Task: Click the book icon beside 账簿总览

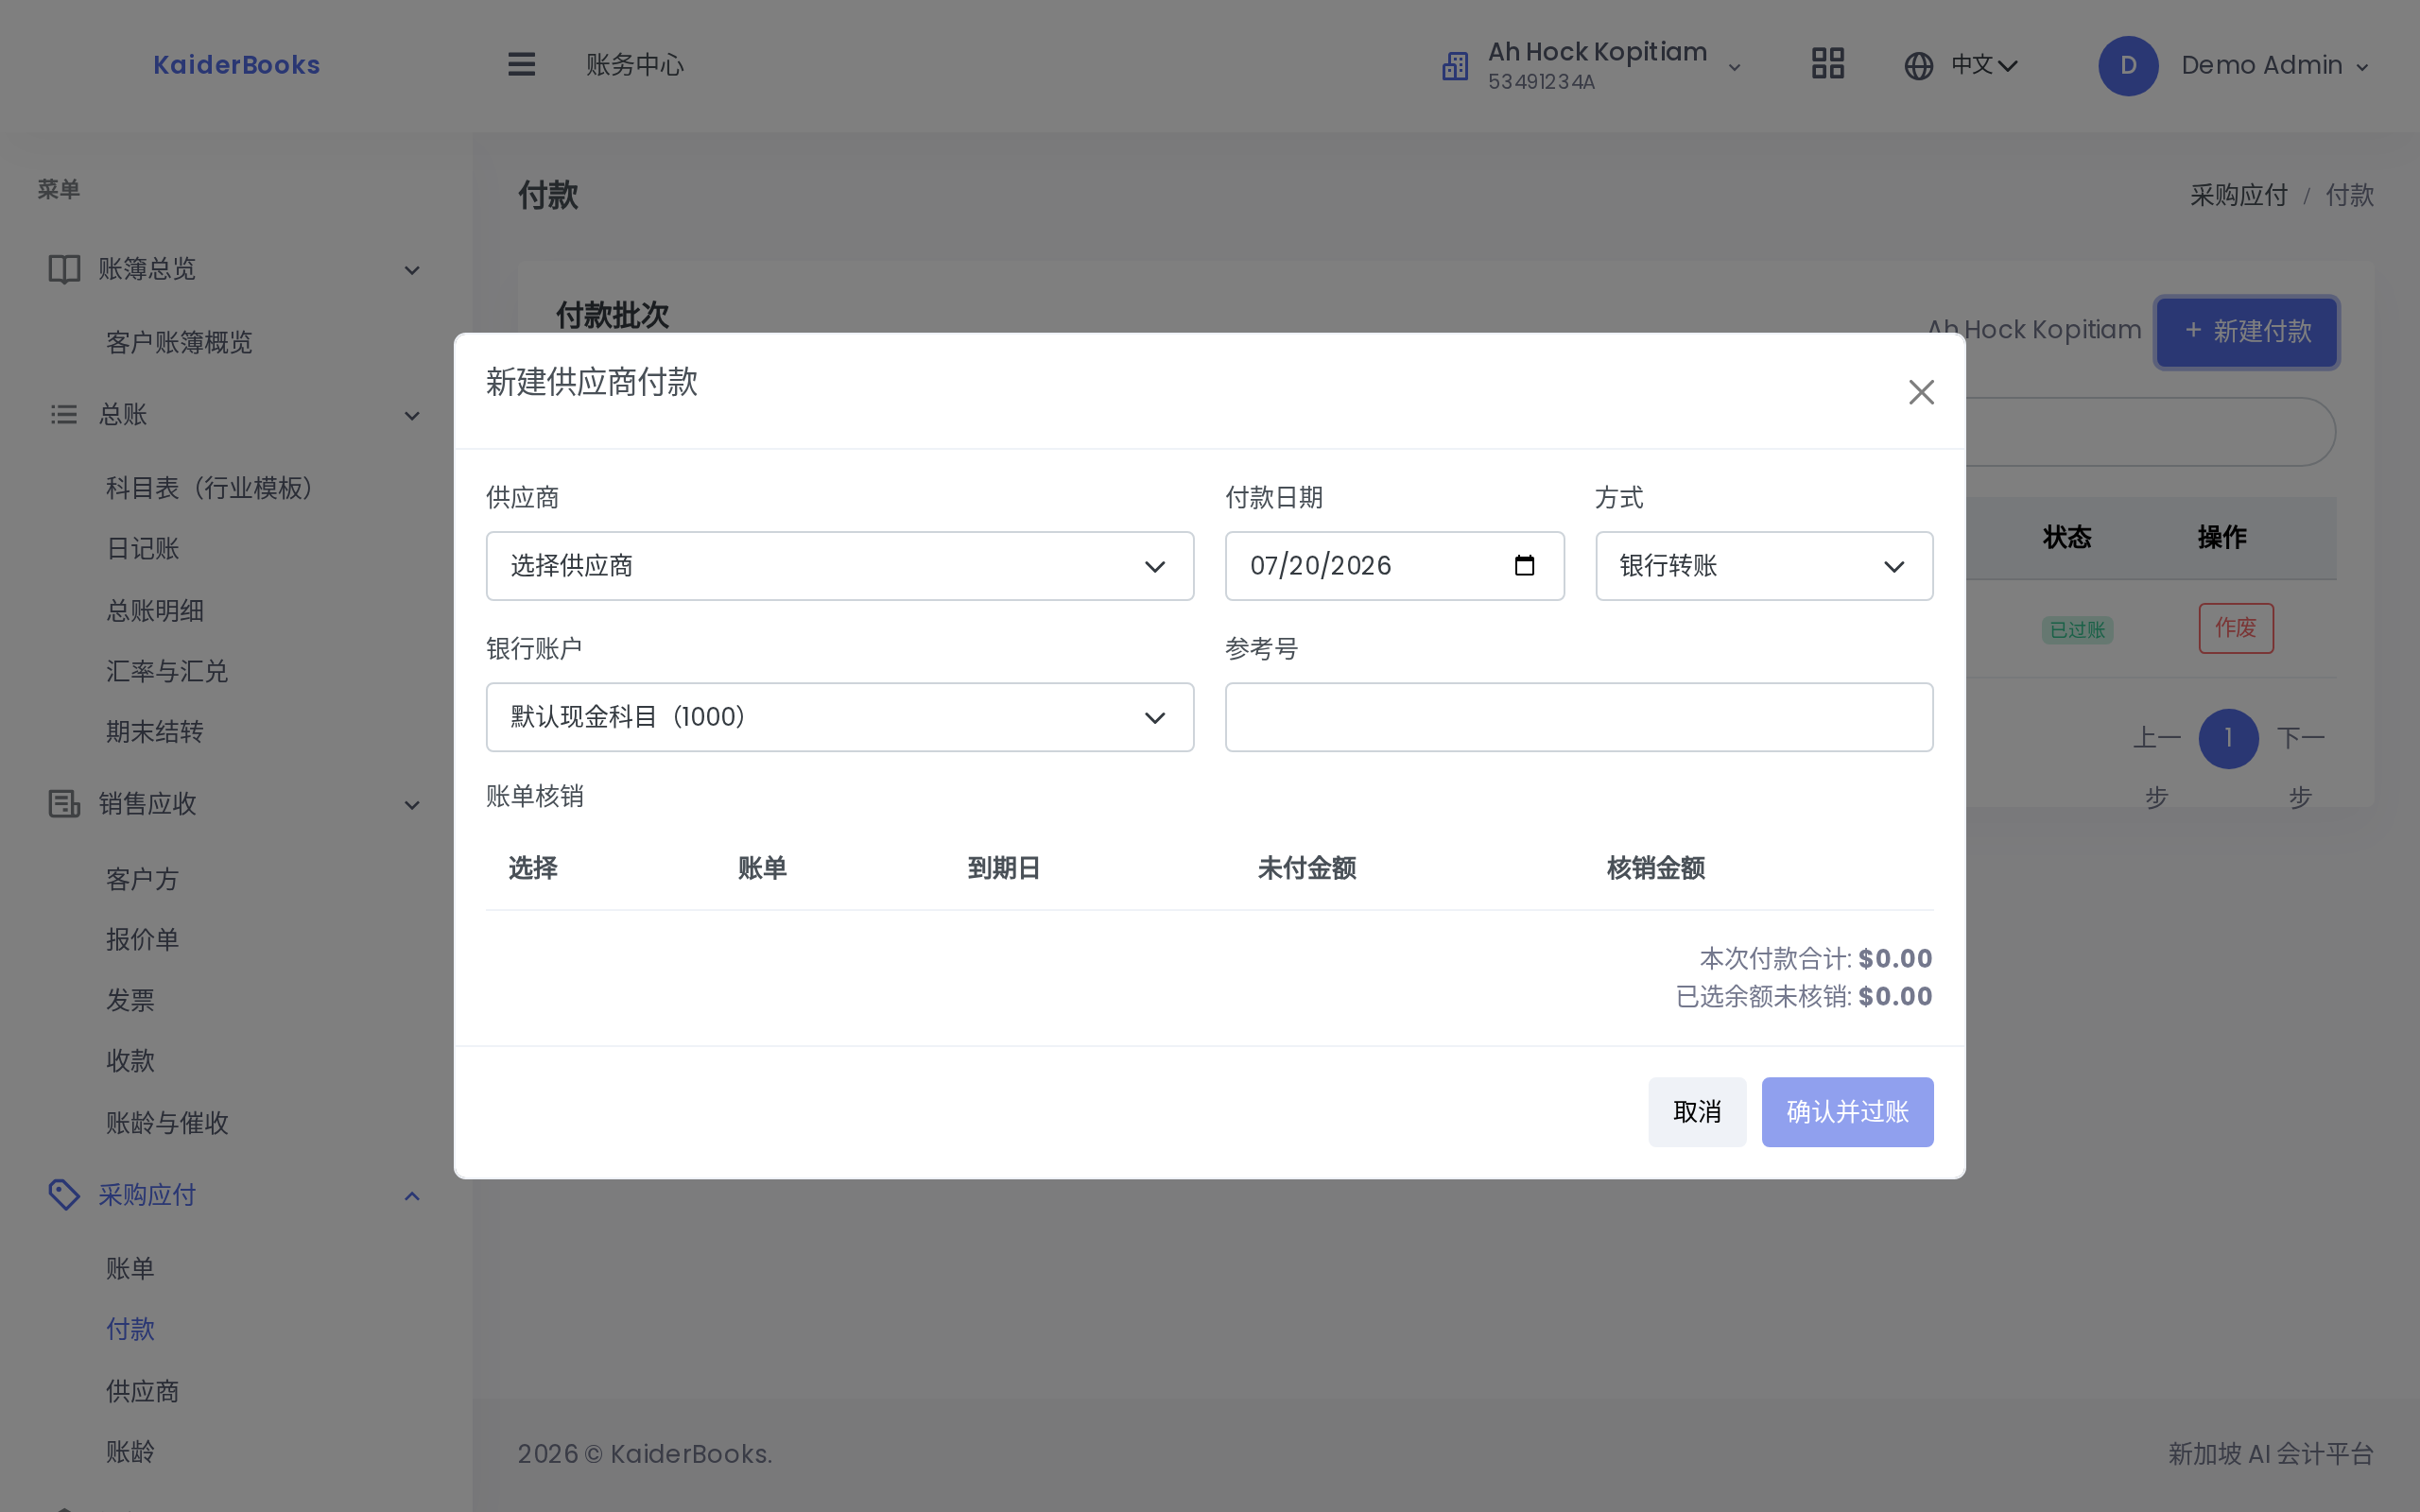Action: point(64,269)
